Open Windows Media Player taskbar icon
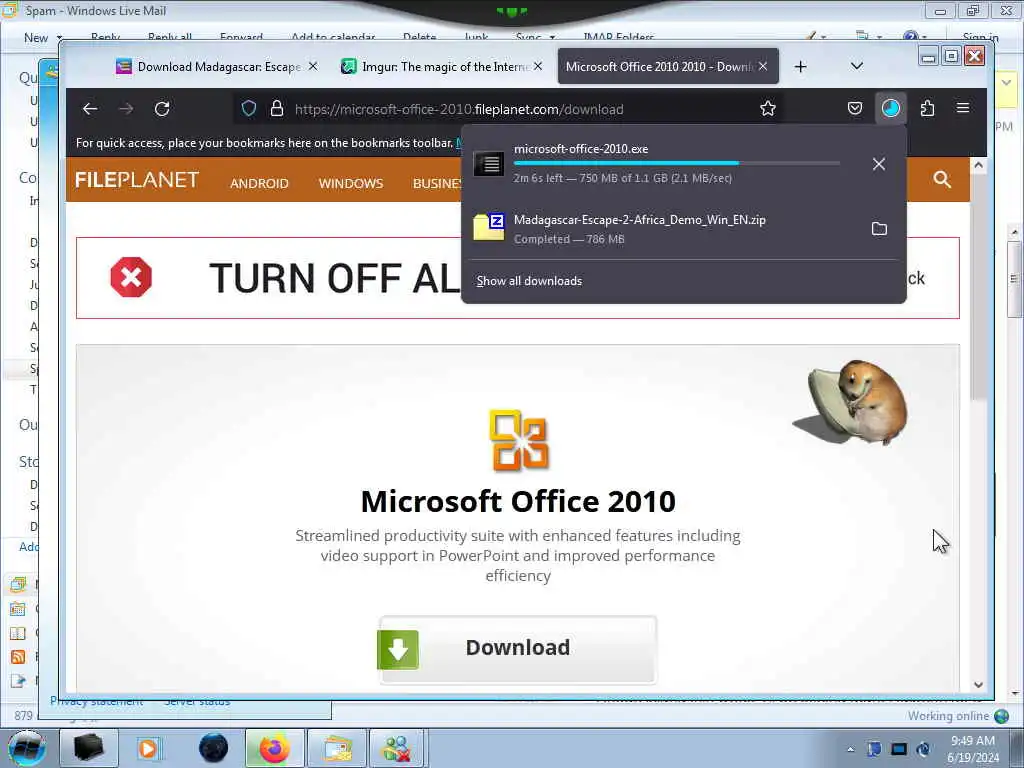 coord(149,748)
